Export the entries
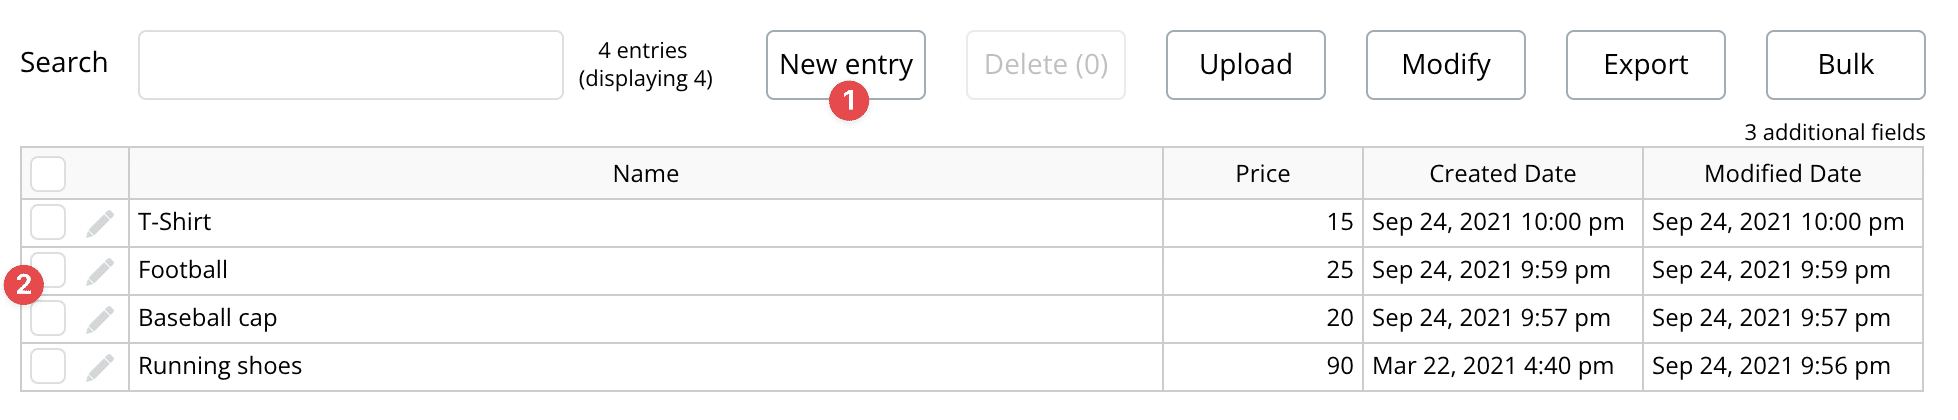The image size is (1958, 420). tap(1646, 65)
